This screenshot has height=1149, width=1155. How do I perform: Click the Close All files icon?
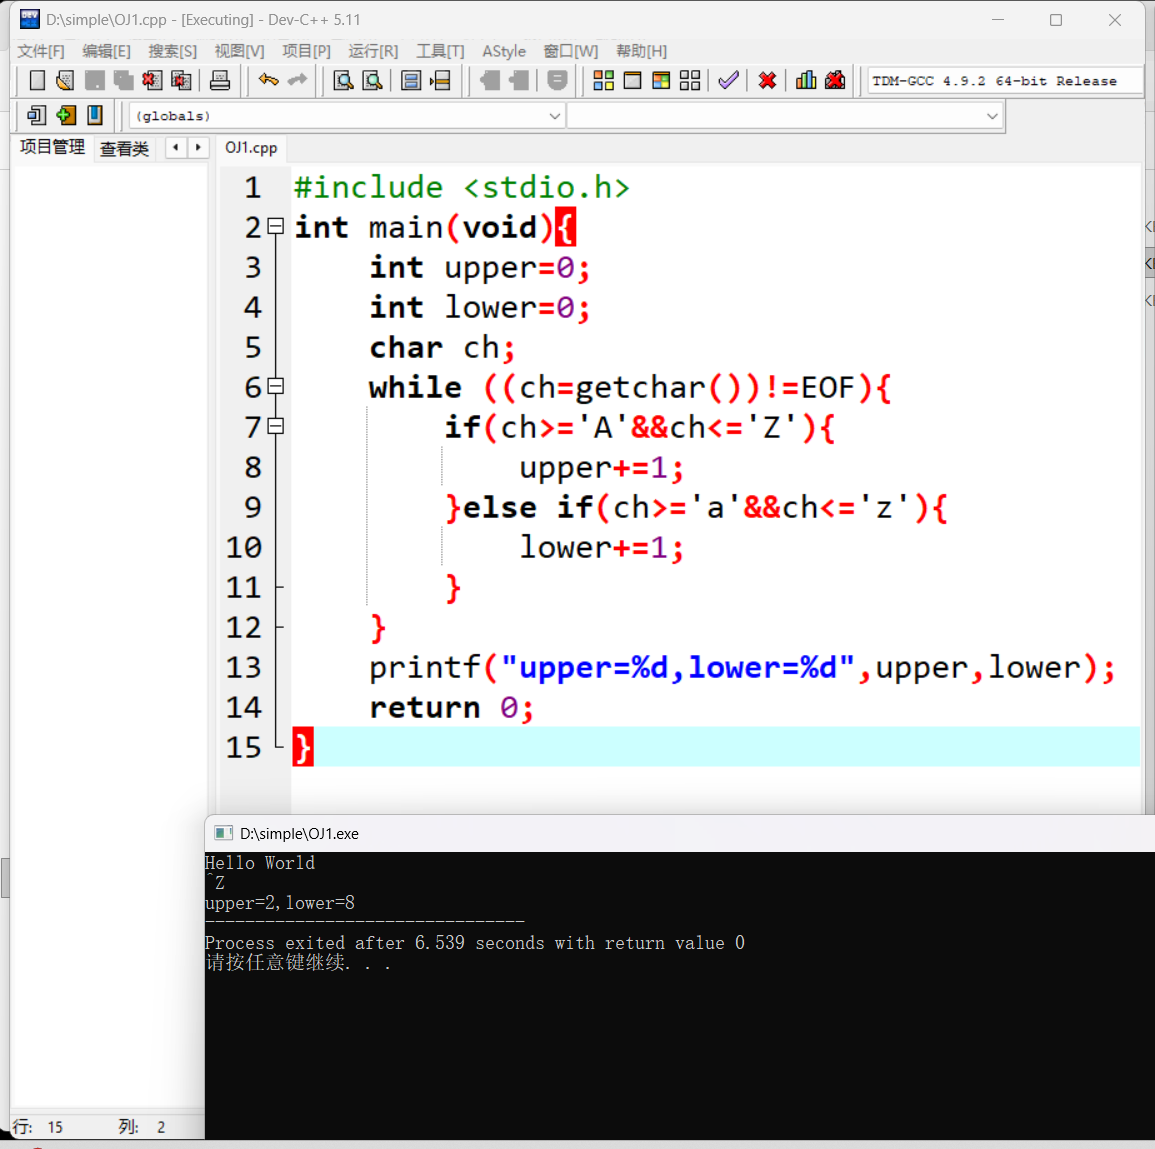pyautogui.click(x=181, y=80)
